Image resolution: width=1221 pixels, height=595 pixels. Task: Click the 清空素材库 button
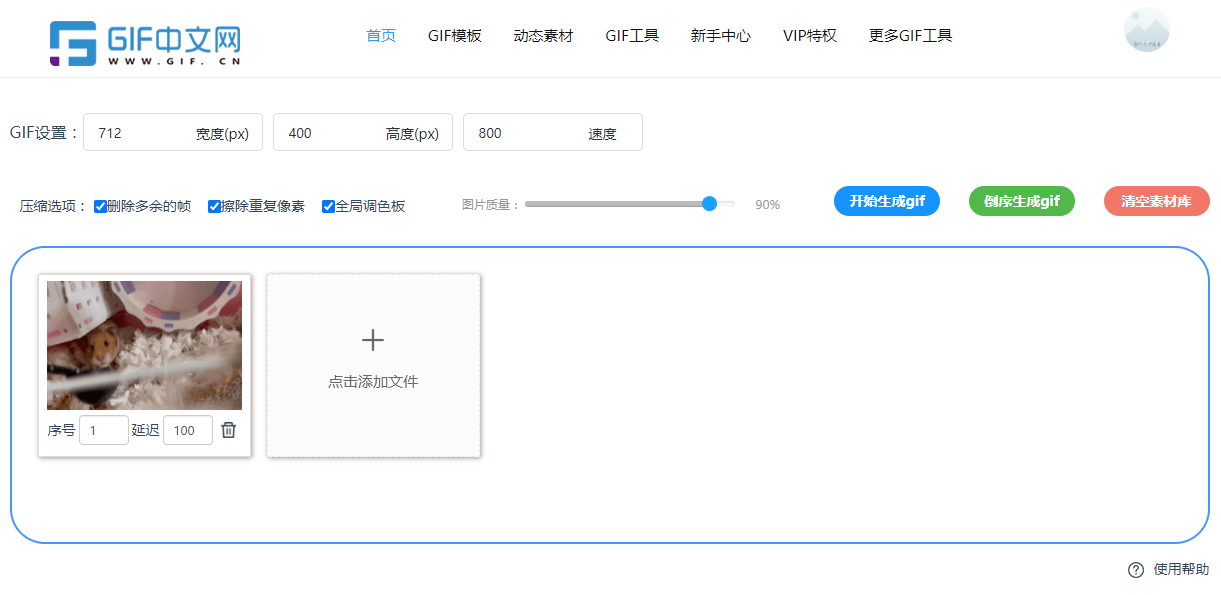(x=1157, y=201)
